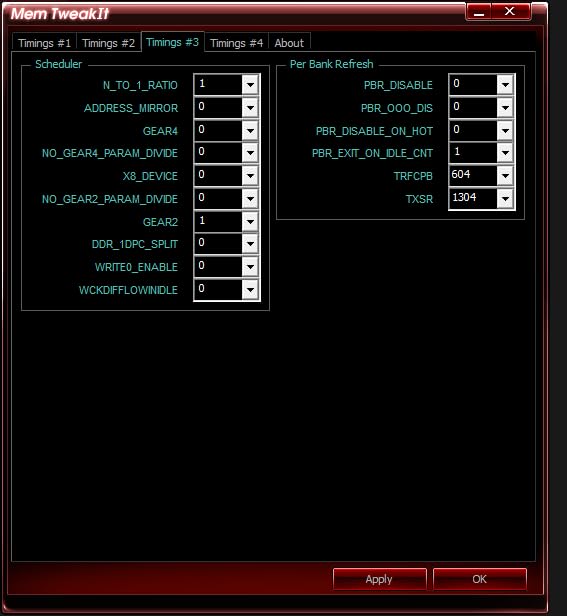This screenshot has height=616, width=567.
Task: Expand the PBR_DISABLE_ON_HOT dropdown arrow
Action: (x=505, y=130)
